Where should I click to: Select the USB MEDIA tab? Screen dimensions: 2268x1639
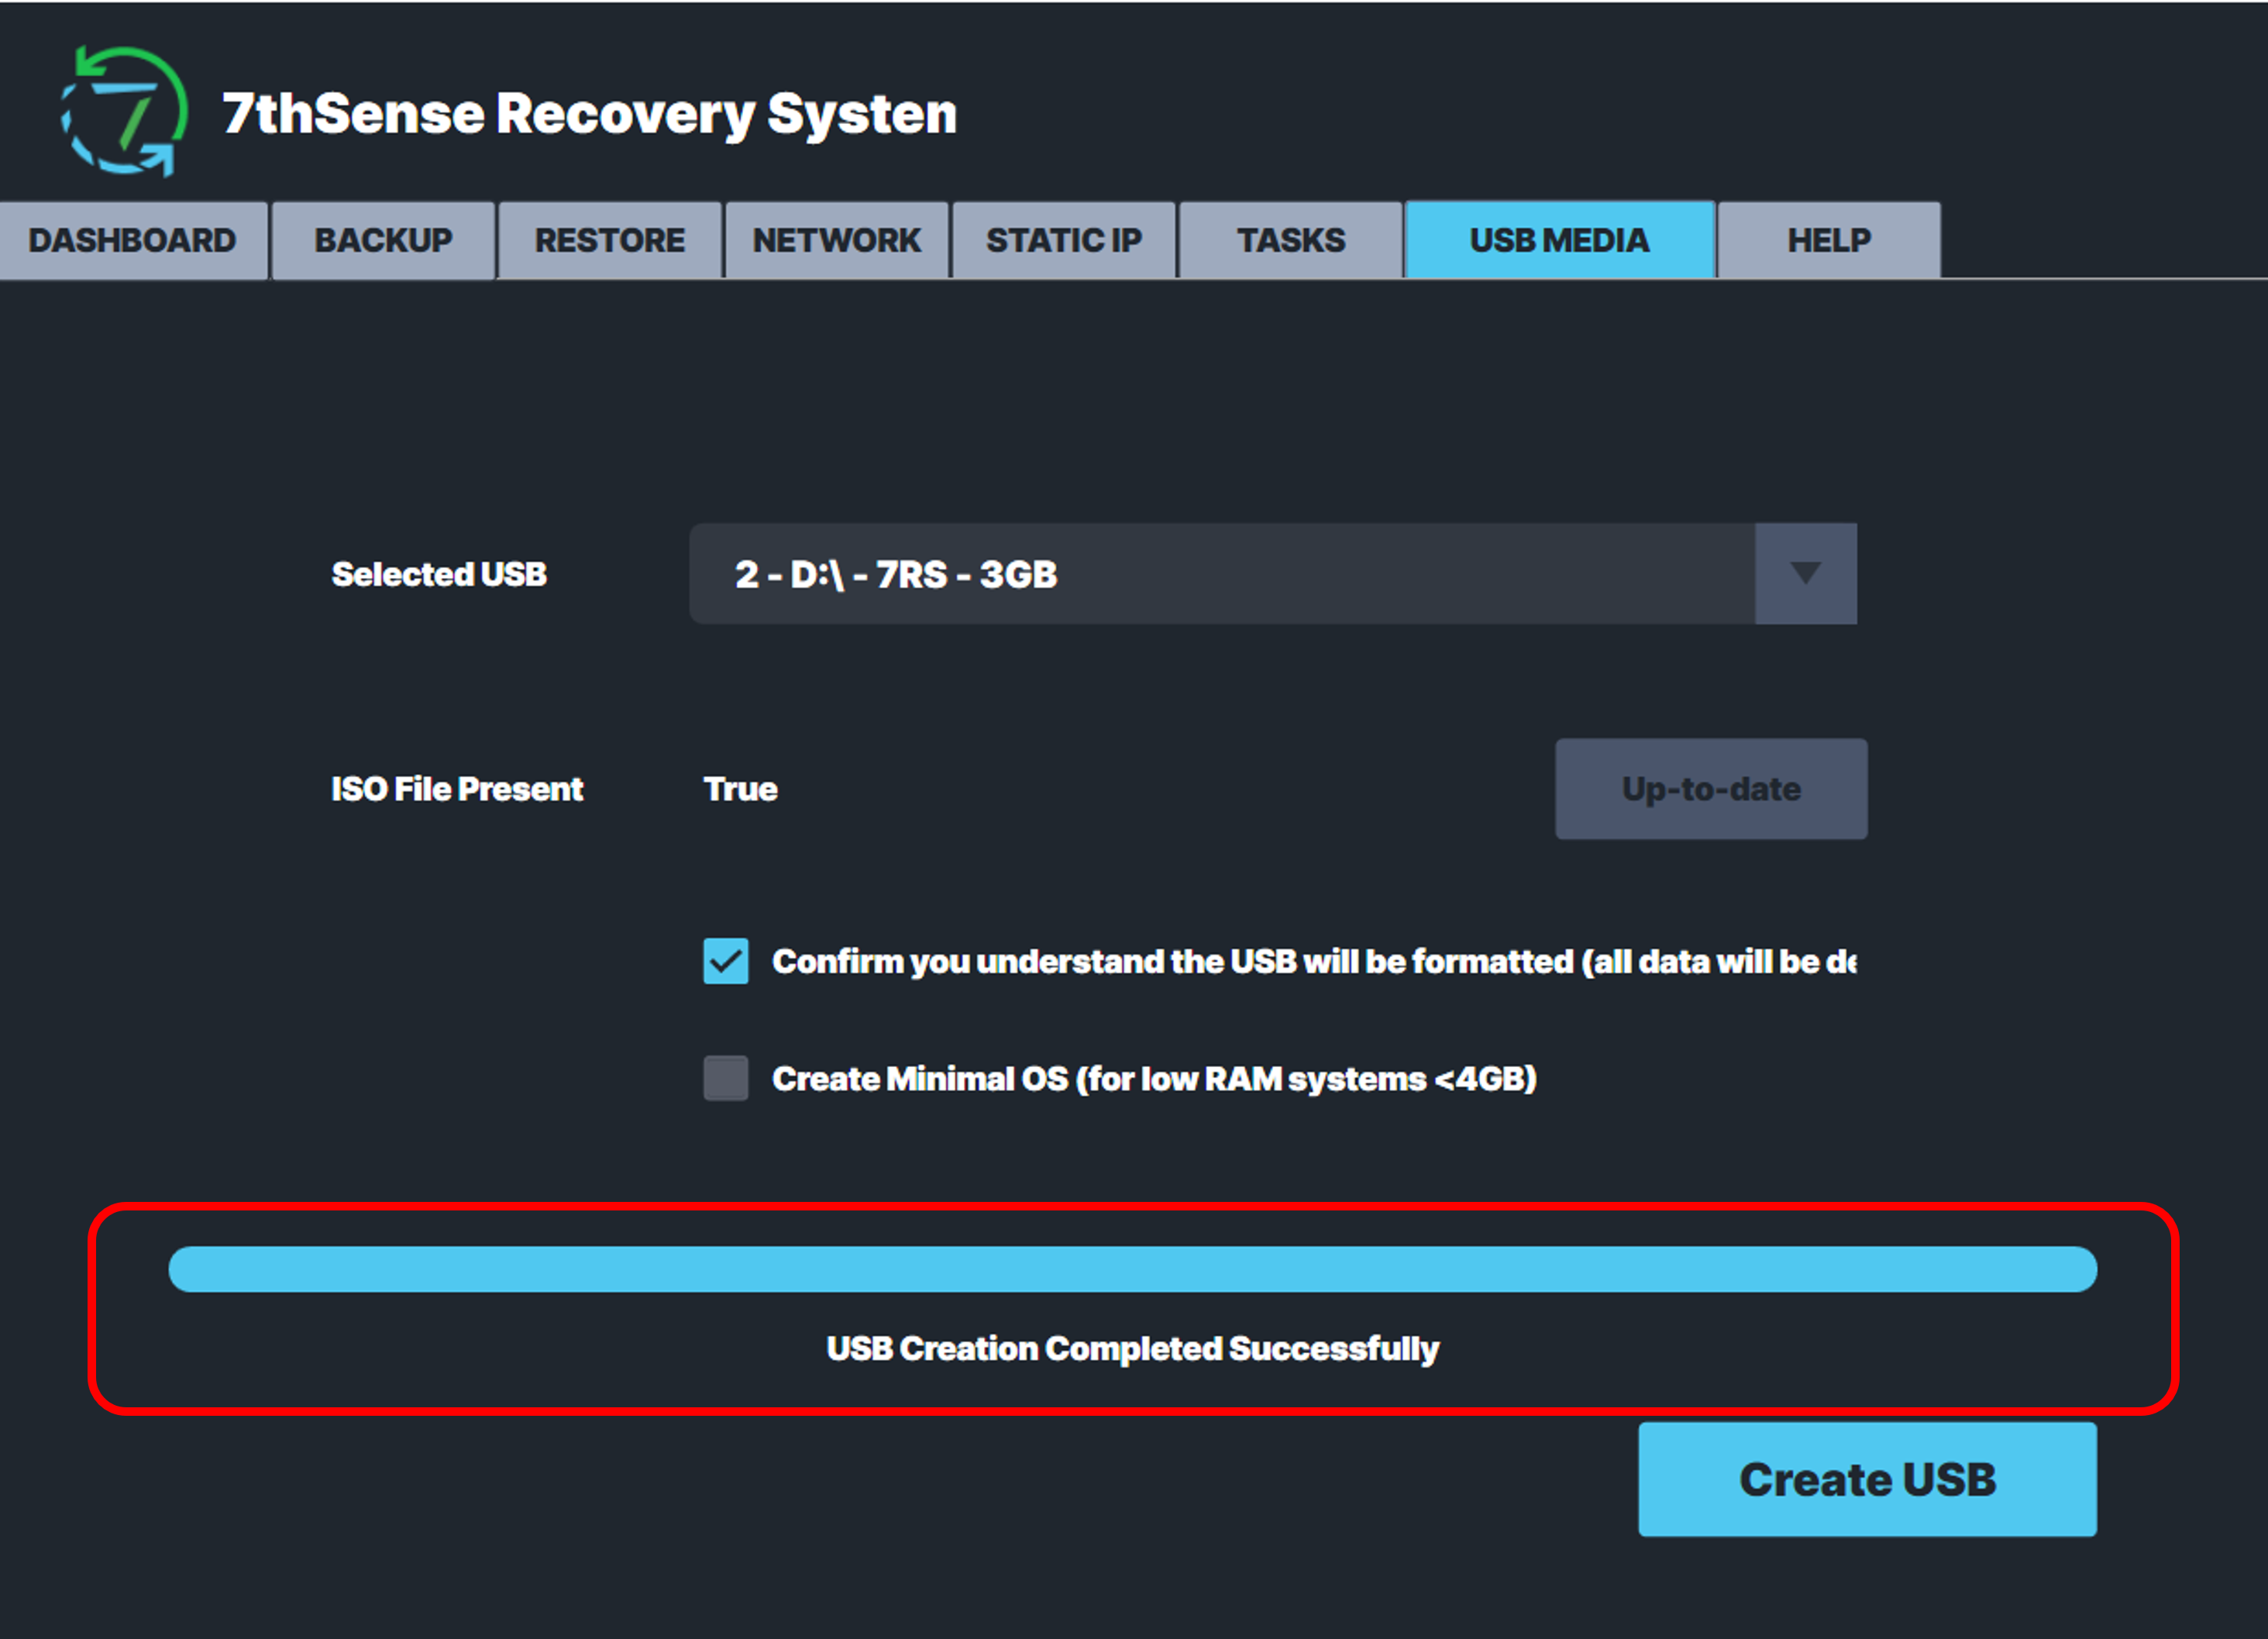(x=1560, y=240)
